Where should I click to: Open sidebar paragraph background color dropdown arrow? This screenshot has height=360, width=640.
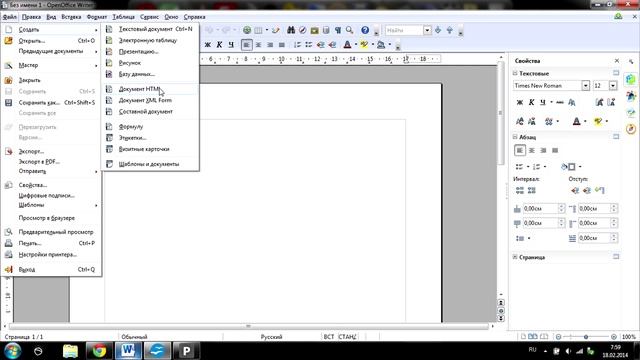click(580, 167)
